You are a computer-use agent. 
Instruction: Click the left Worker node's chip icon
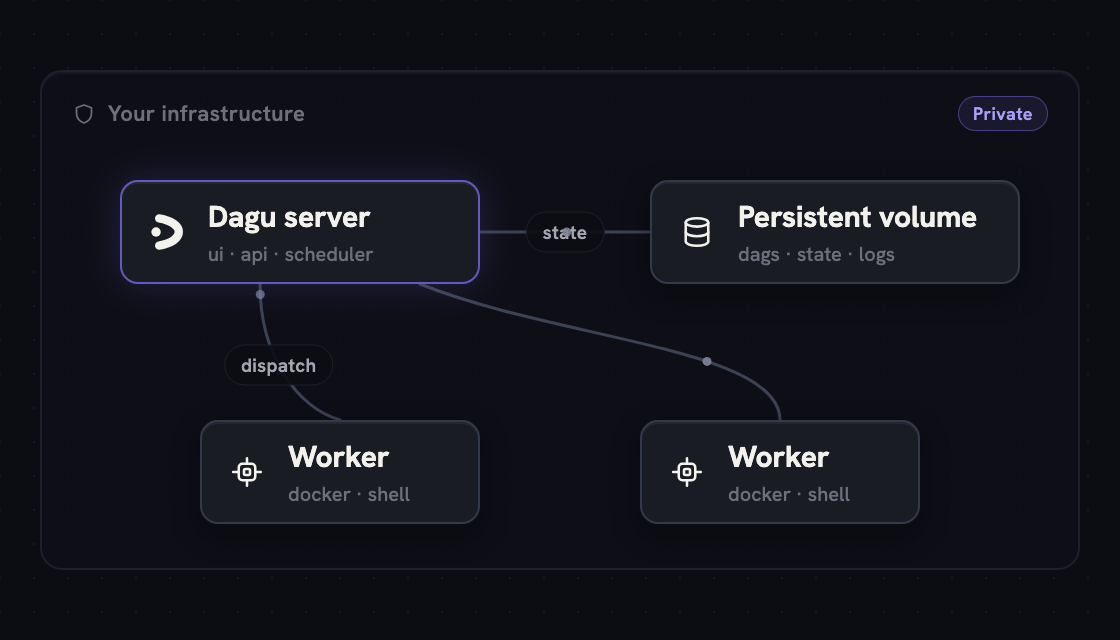point(247,472)
